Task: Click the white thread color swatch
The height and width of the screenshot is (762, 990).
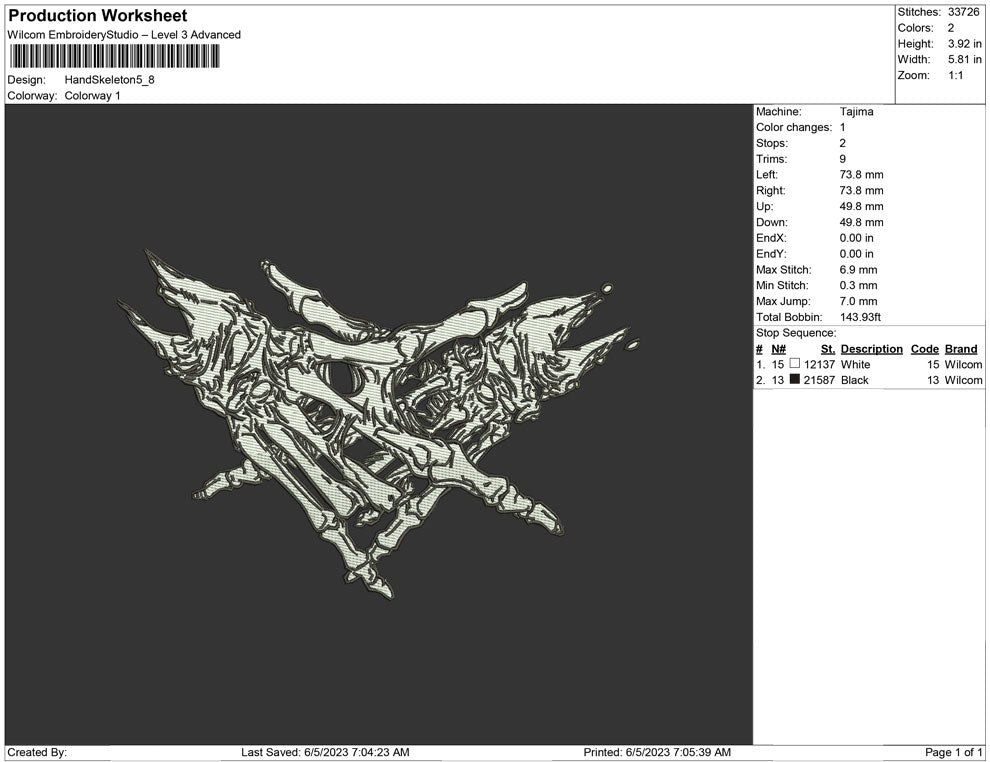Action: 795,365
